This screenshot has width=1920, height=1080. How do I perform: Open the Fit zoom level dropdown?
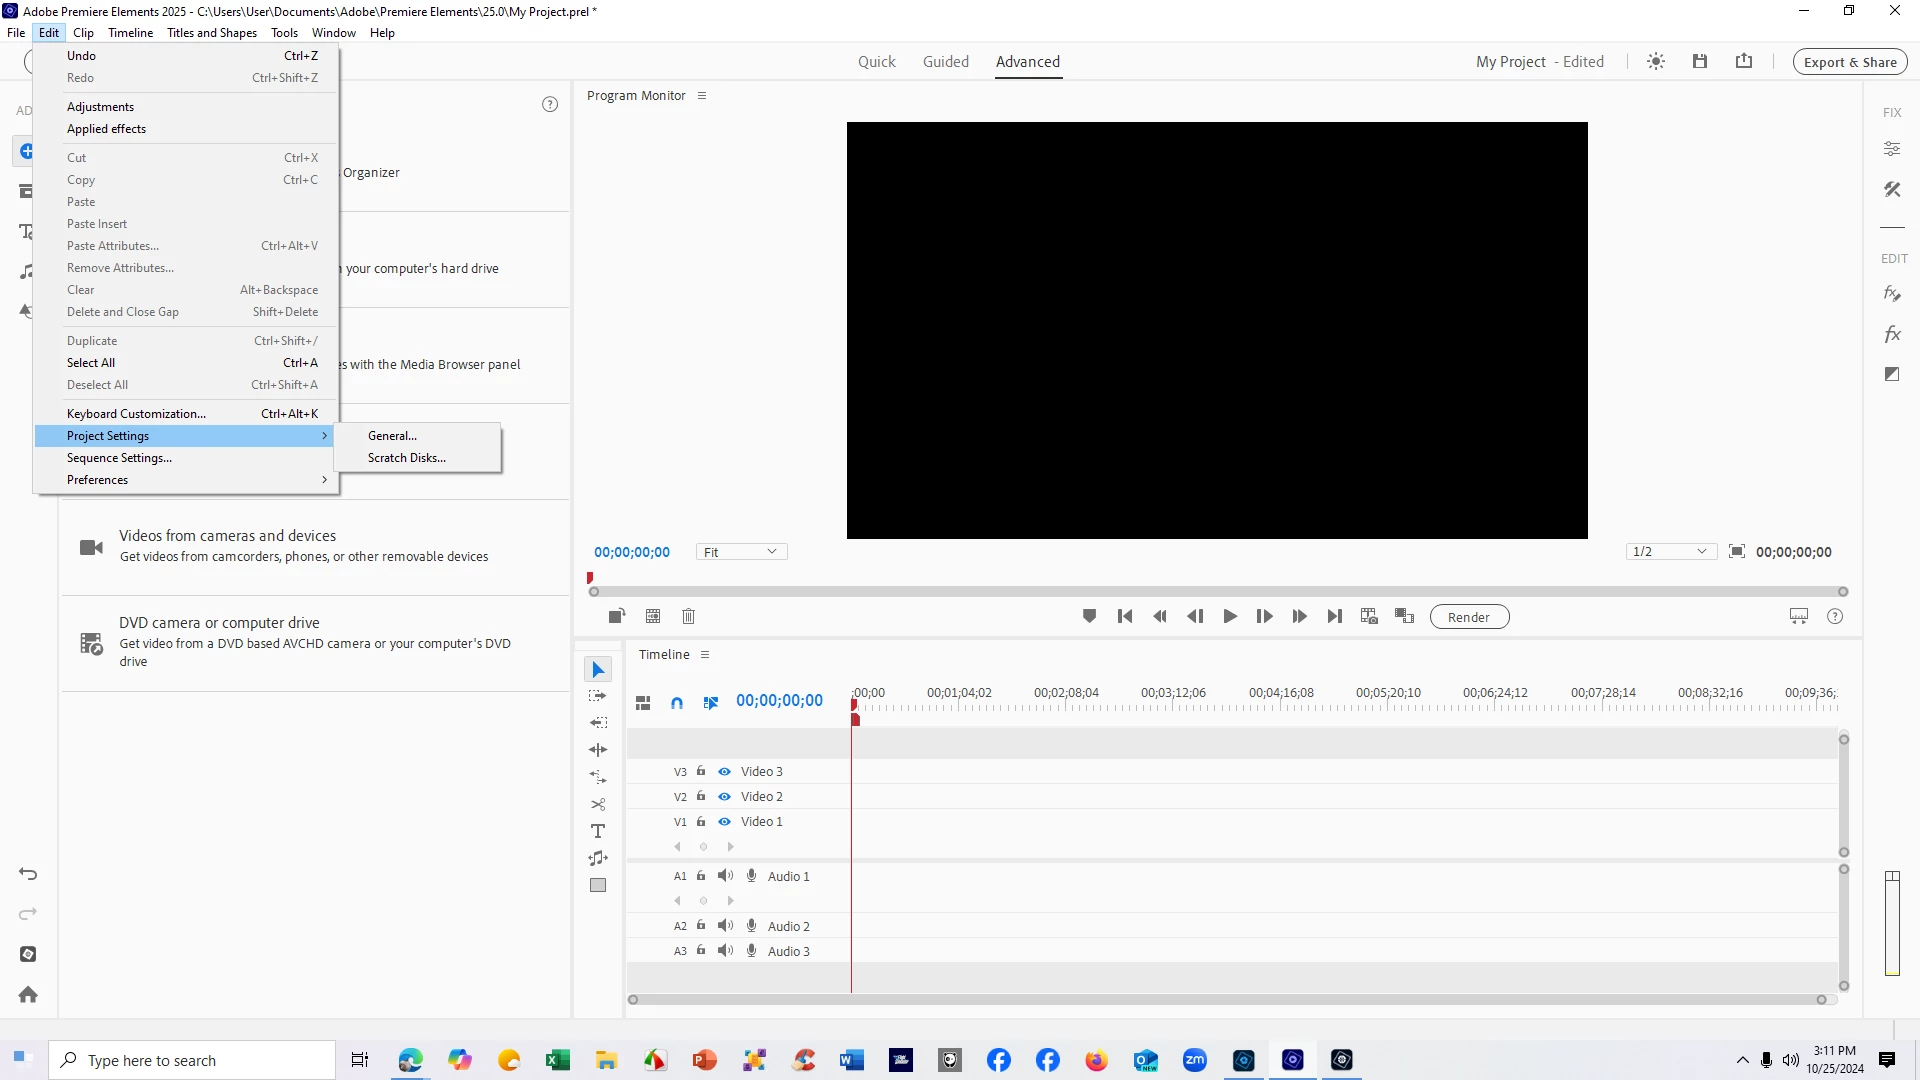[x=741, y=552]
